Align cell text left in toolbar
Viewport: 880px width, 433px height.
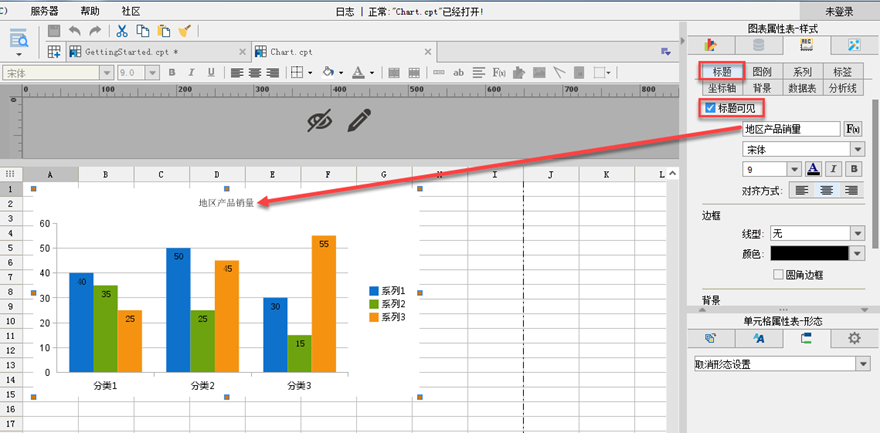pos(237,72)
